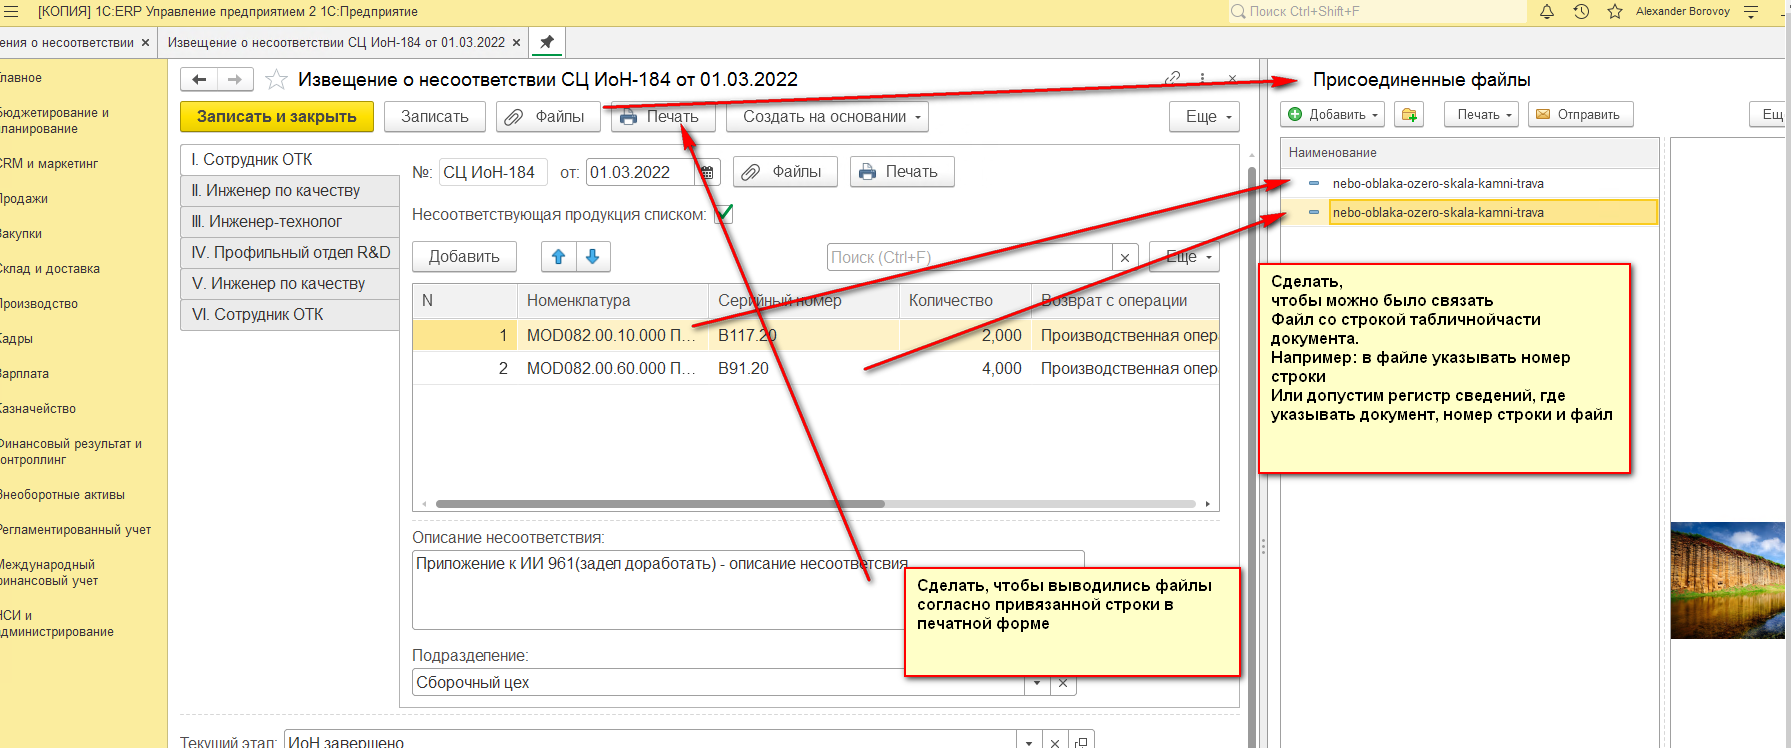Open the notifications bell icon

tap(1546, 12)
